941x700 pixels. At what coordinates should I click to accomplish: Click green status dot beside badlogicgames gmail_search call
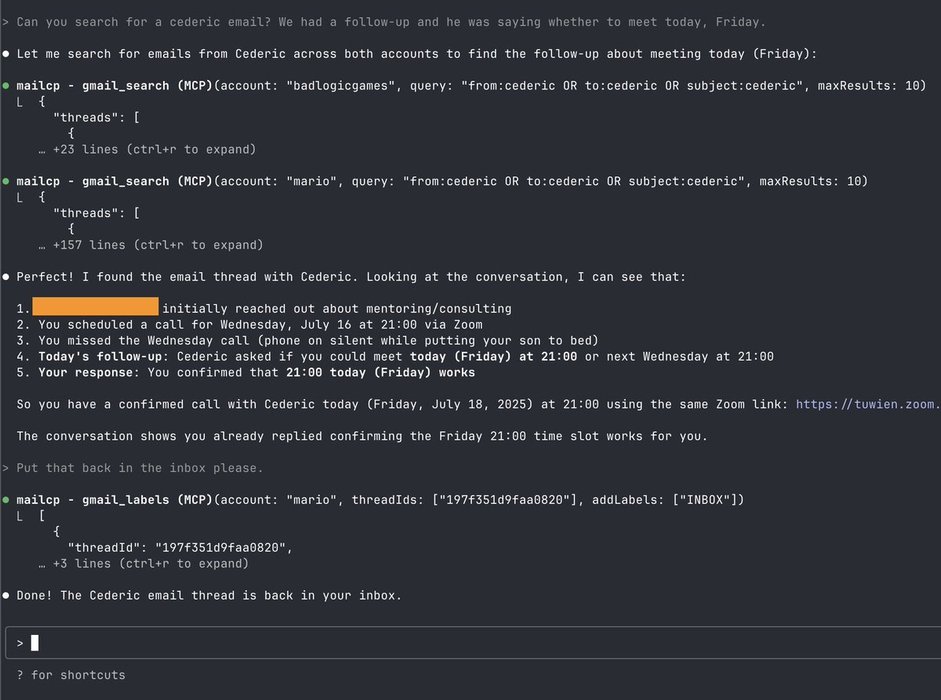pyautogui.click(x=6, y=86)
